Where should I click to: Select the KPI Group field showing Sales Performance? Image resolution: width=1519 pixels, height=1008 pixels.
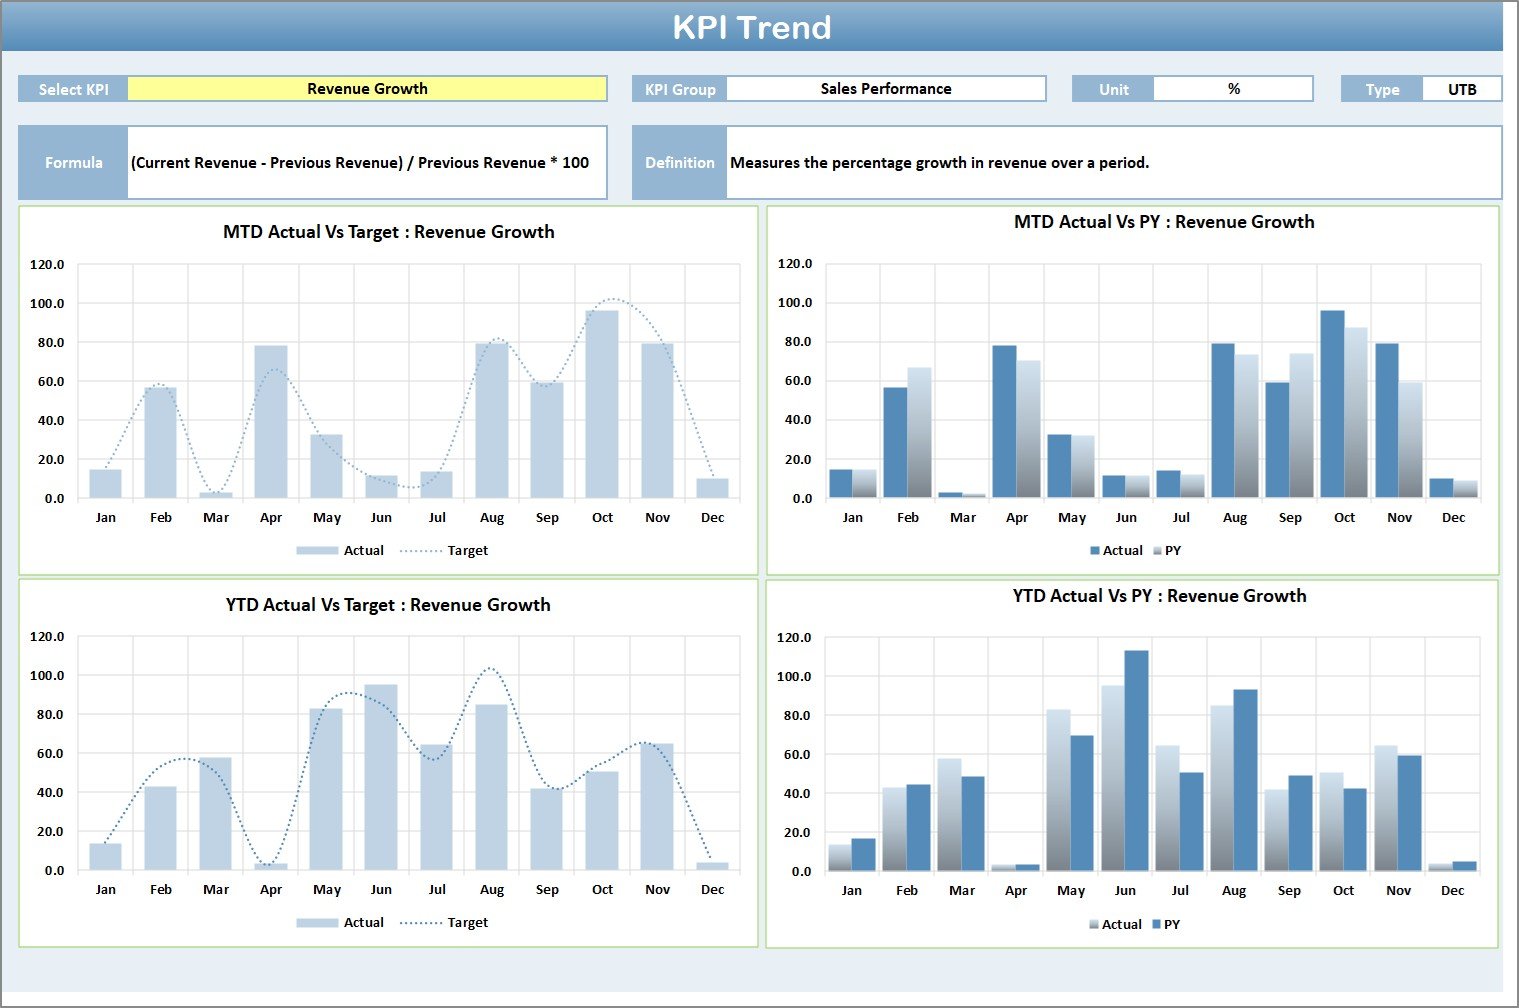[x=885, y=88]
